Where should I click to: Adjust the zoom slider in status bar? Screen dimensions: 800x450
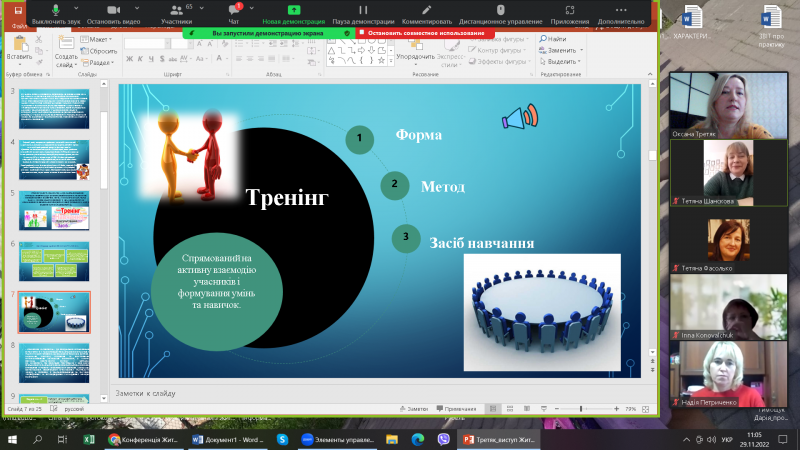tap(582, 409)
